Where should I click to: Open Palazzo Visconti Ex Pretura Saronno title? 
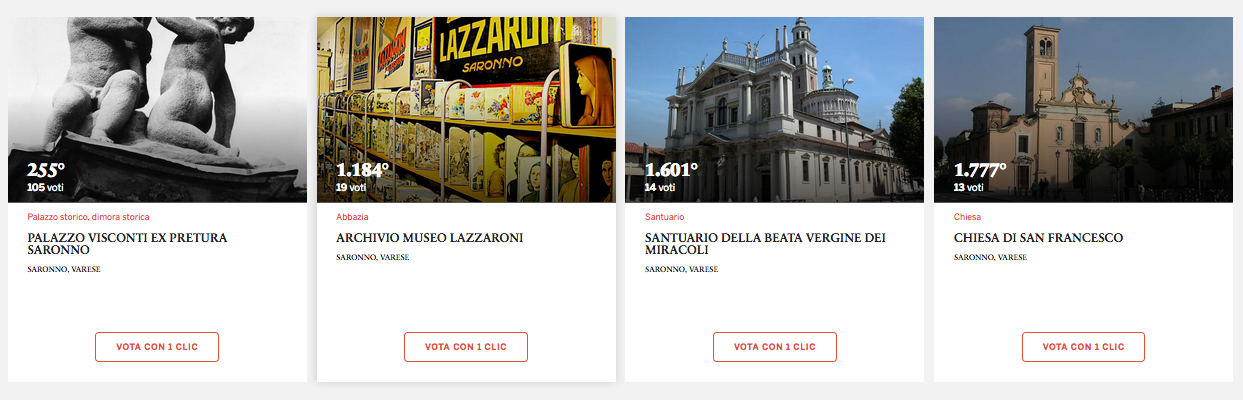click(127, 244)
